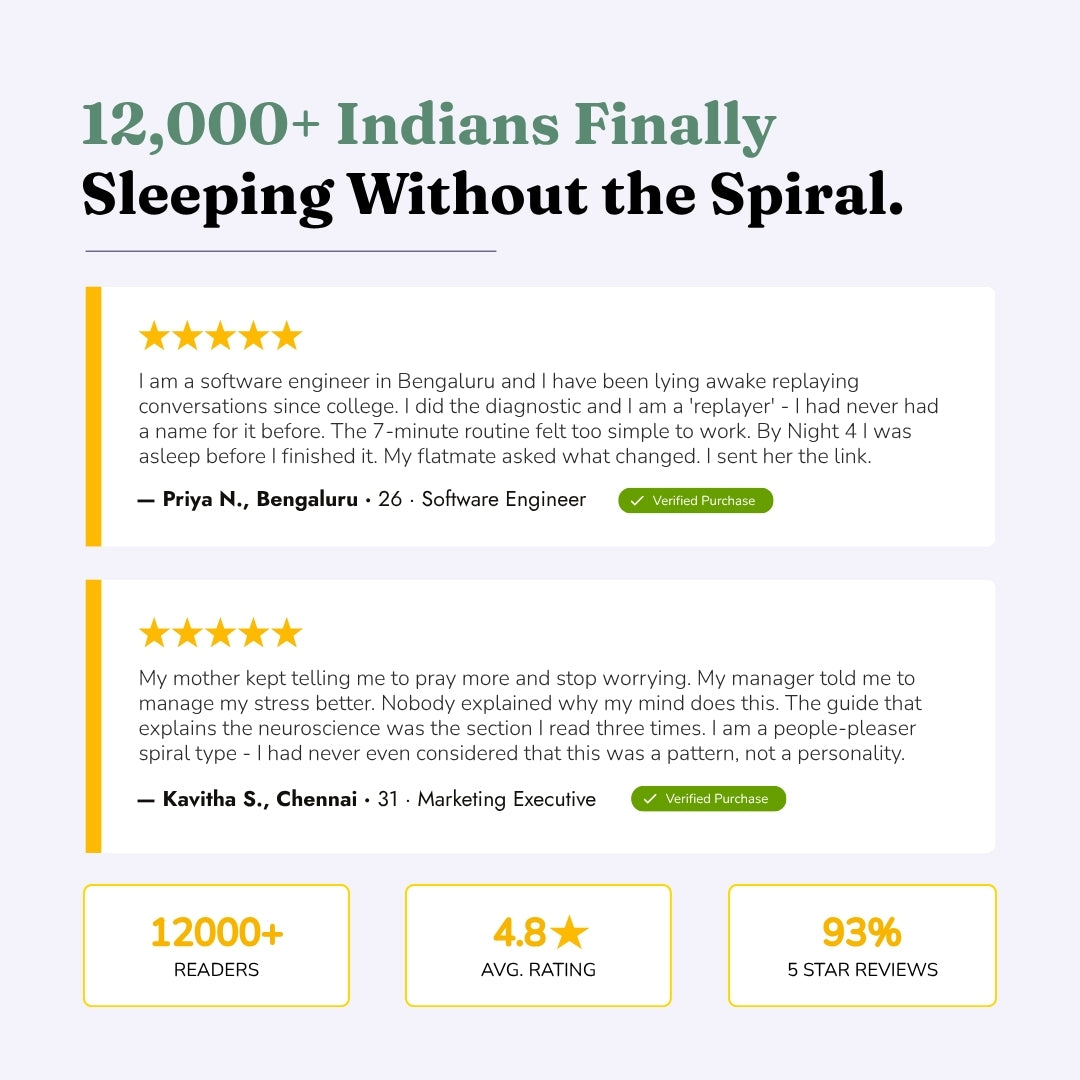This screenshot has height=1080, width=1080.
Task: Select the 93% 5 Star Reviews card
Action: point(862,945)
